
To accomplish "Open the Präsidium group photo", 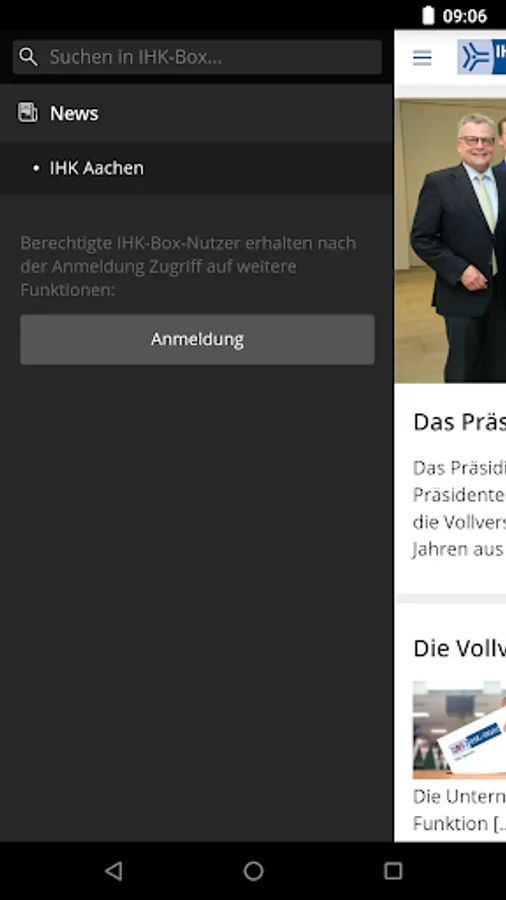I will [x=450, y=240].
